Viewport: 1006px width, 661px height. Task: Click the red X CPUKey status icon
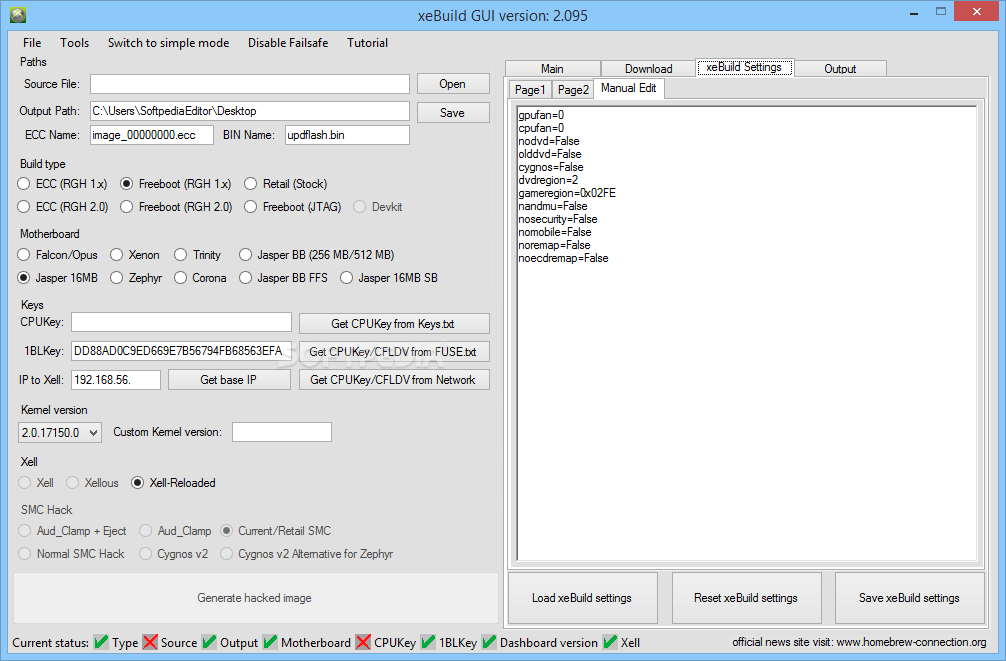[362, 642]
